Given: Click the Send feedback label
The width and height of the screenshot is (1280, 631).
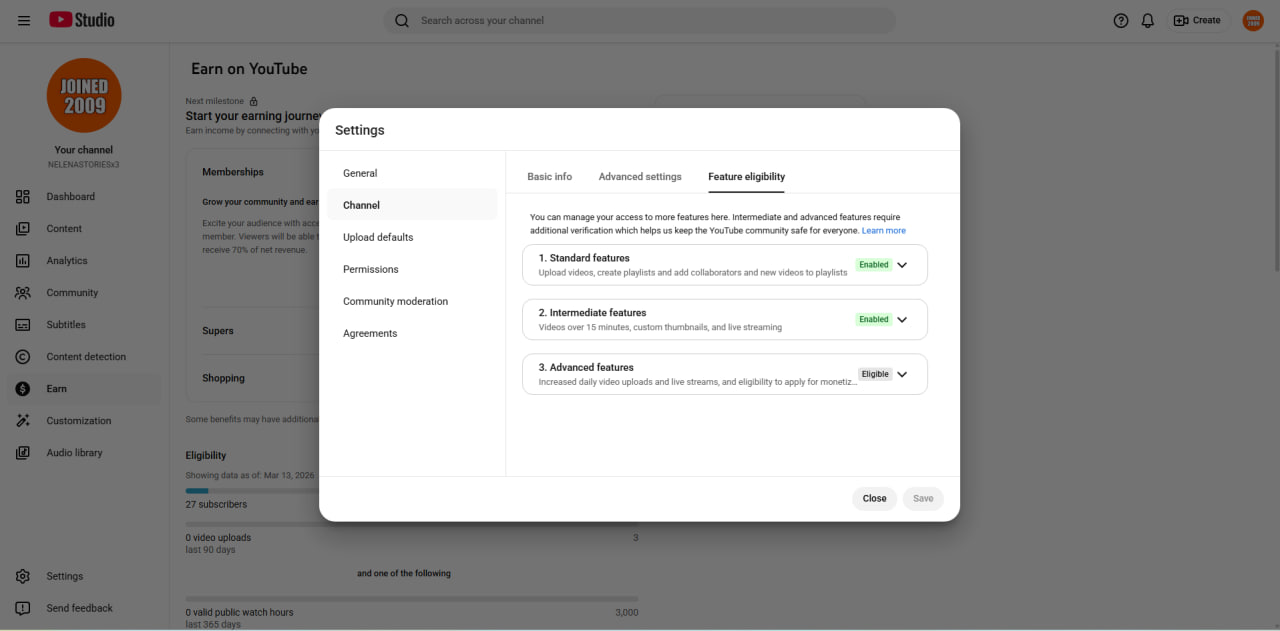Looking at the screenshot, I should (80, 609).
